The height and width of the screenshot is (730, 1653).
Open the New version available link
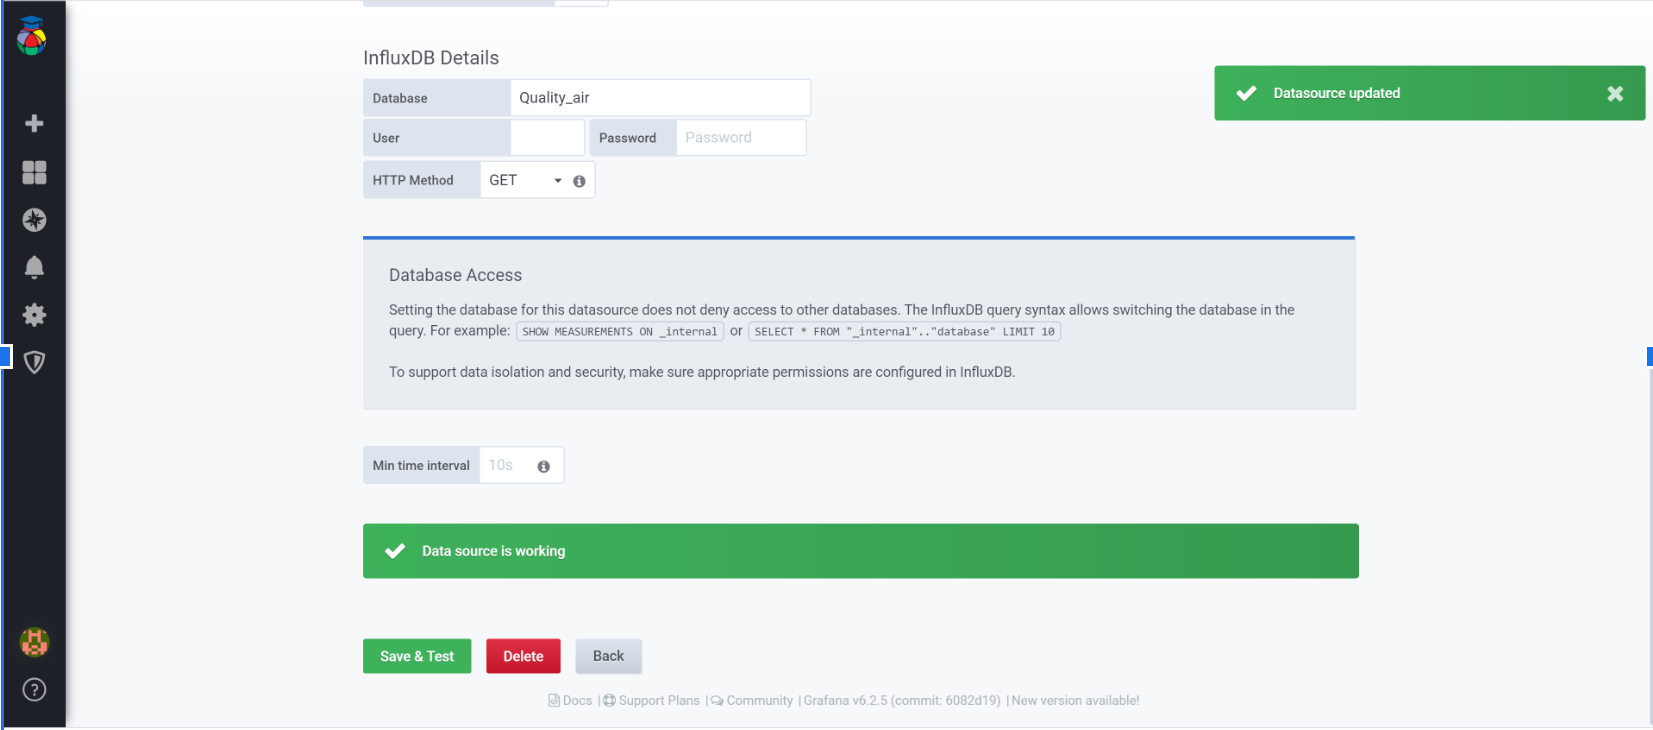point(1075,701)
